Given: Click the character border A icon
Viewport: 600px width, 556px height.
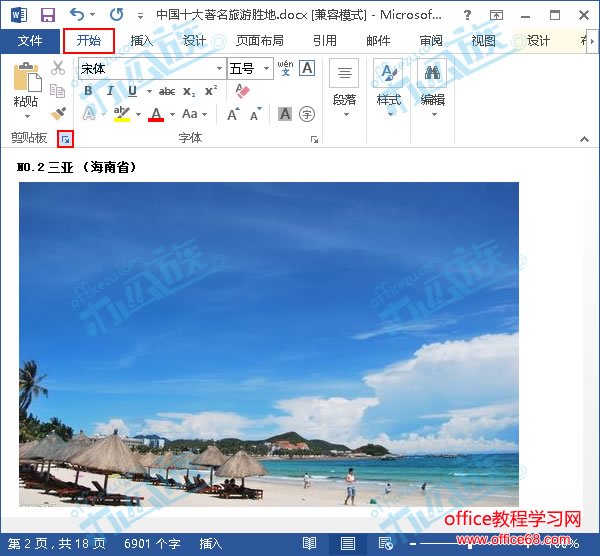Looking at the screenshot, I should (307, 68).
